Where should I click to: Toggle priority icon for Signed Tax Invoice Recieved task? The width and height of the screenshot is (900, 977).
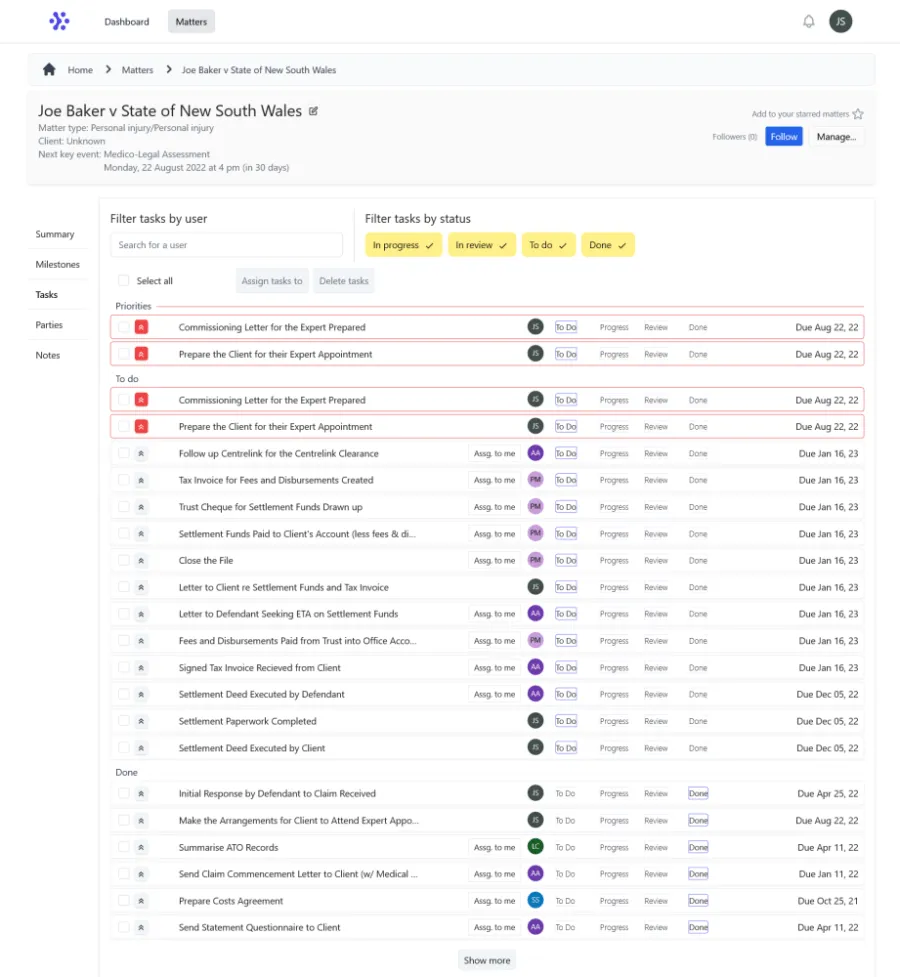(x=141, y=668)
